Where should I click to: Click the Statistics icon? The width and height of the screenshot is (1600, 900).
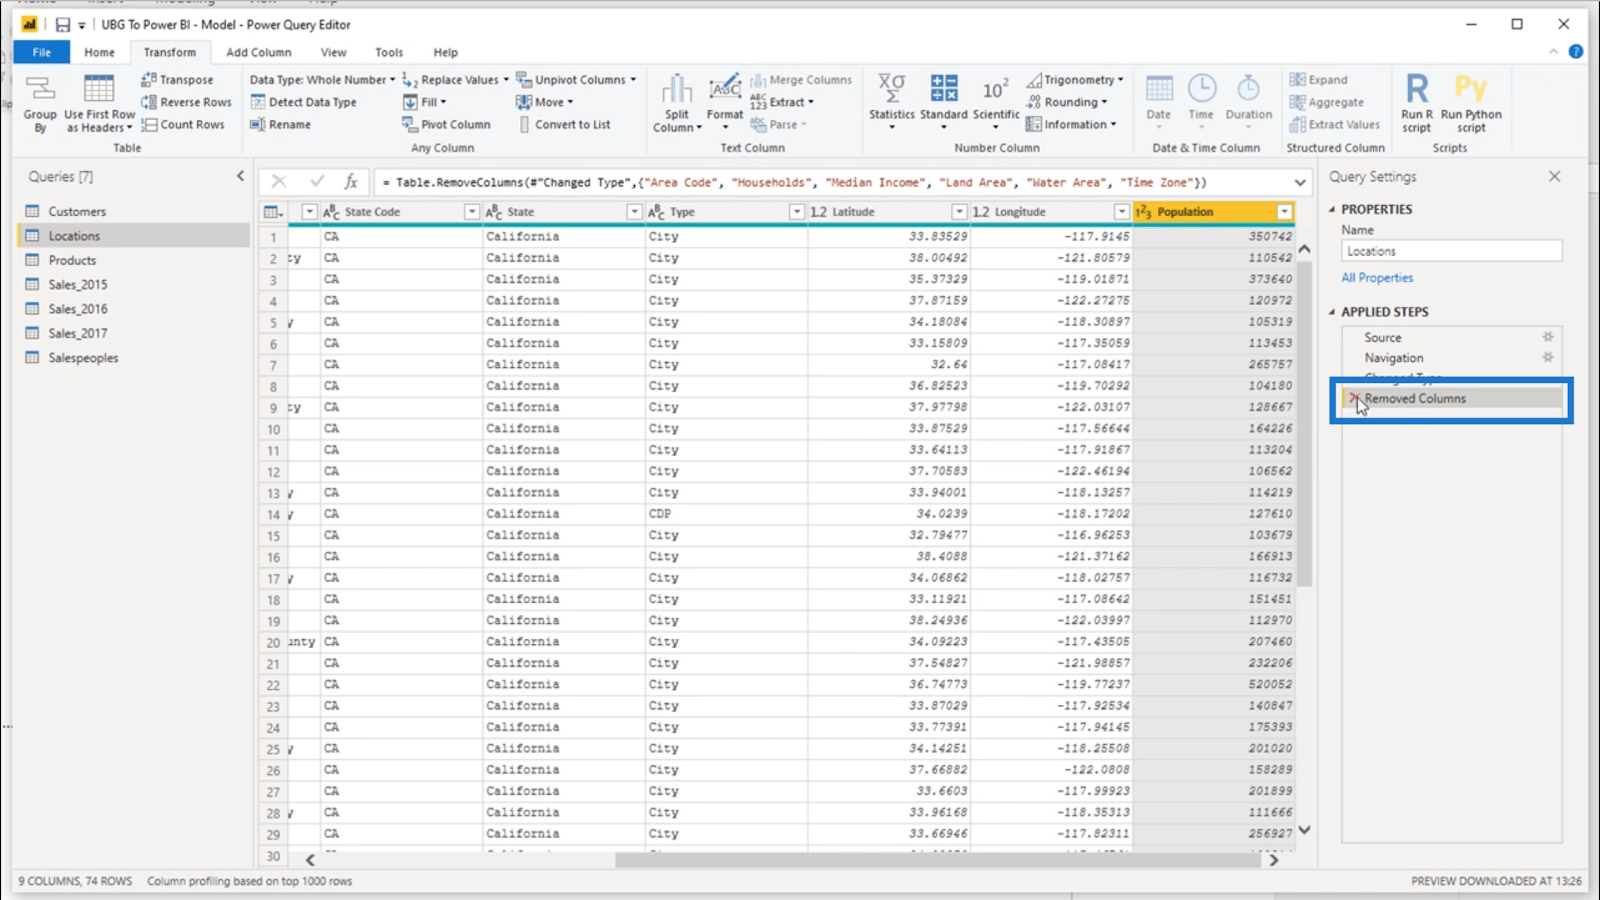click(891, 88)
